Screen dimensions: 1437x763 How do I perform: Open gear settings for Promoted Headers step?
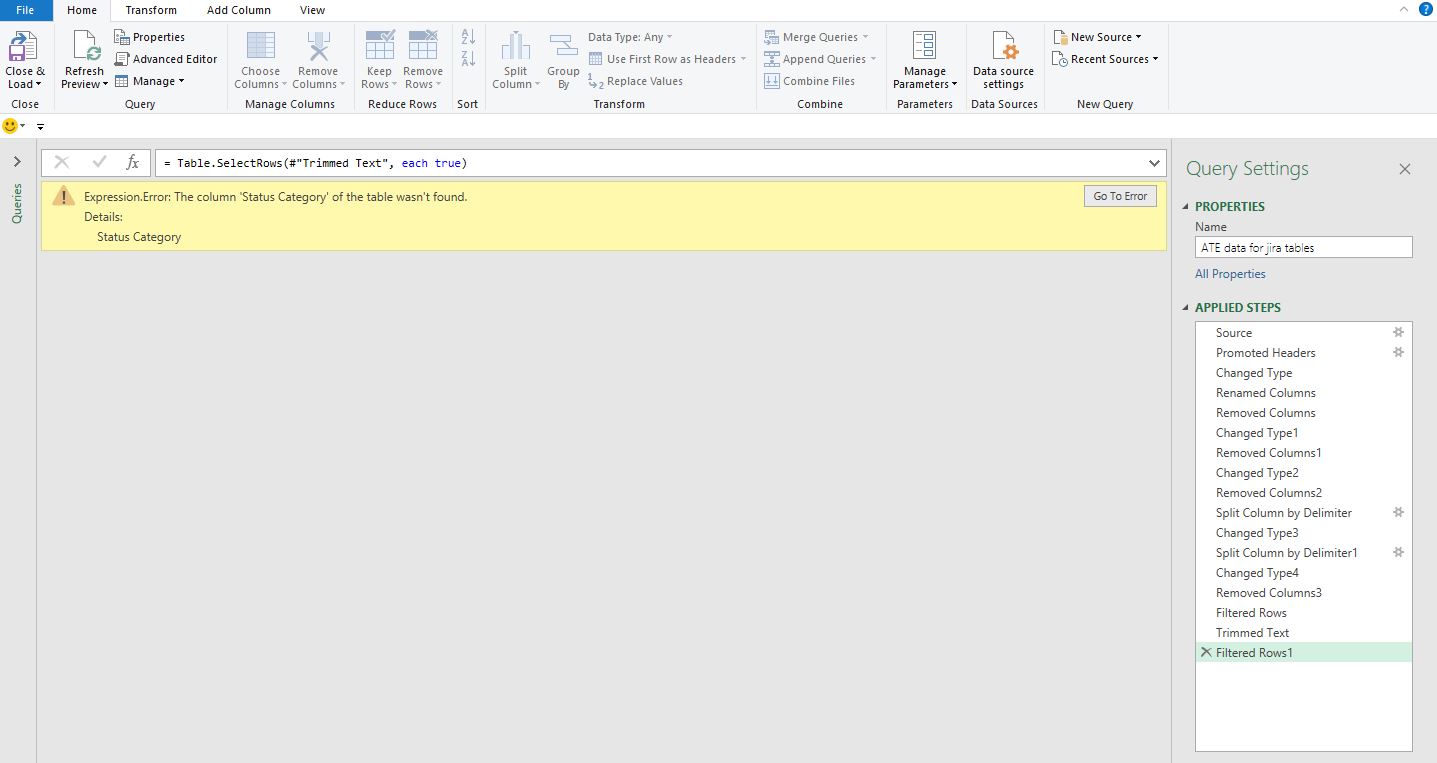pos(1398,352)
